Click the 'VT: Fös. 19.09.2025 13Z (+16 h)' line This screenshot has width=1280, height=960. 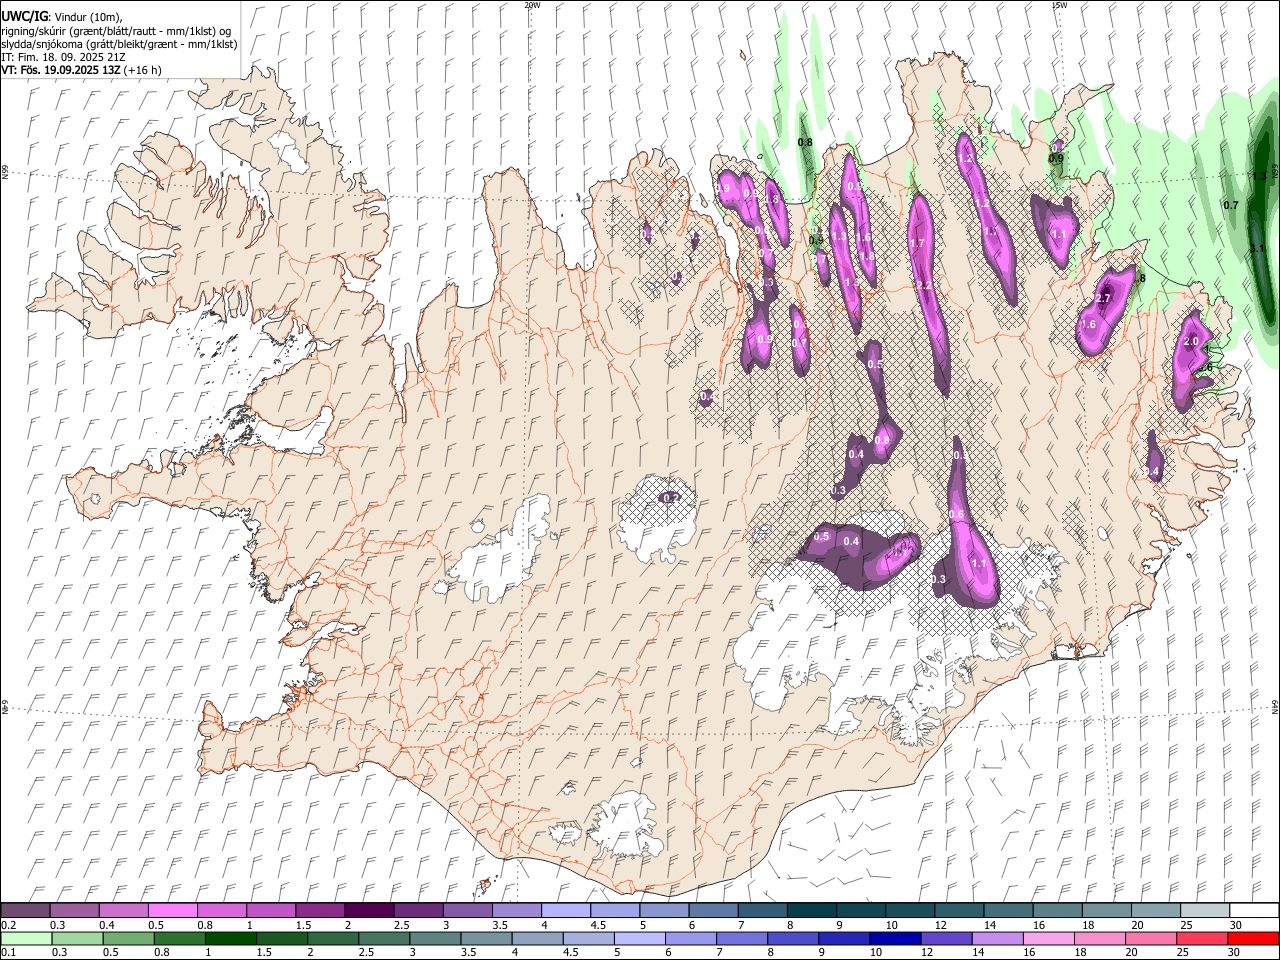pos(81,70)
